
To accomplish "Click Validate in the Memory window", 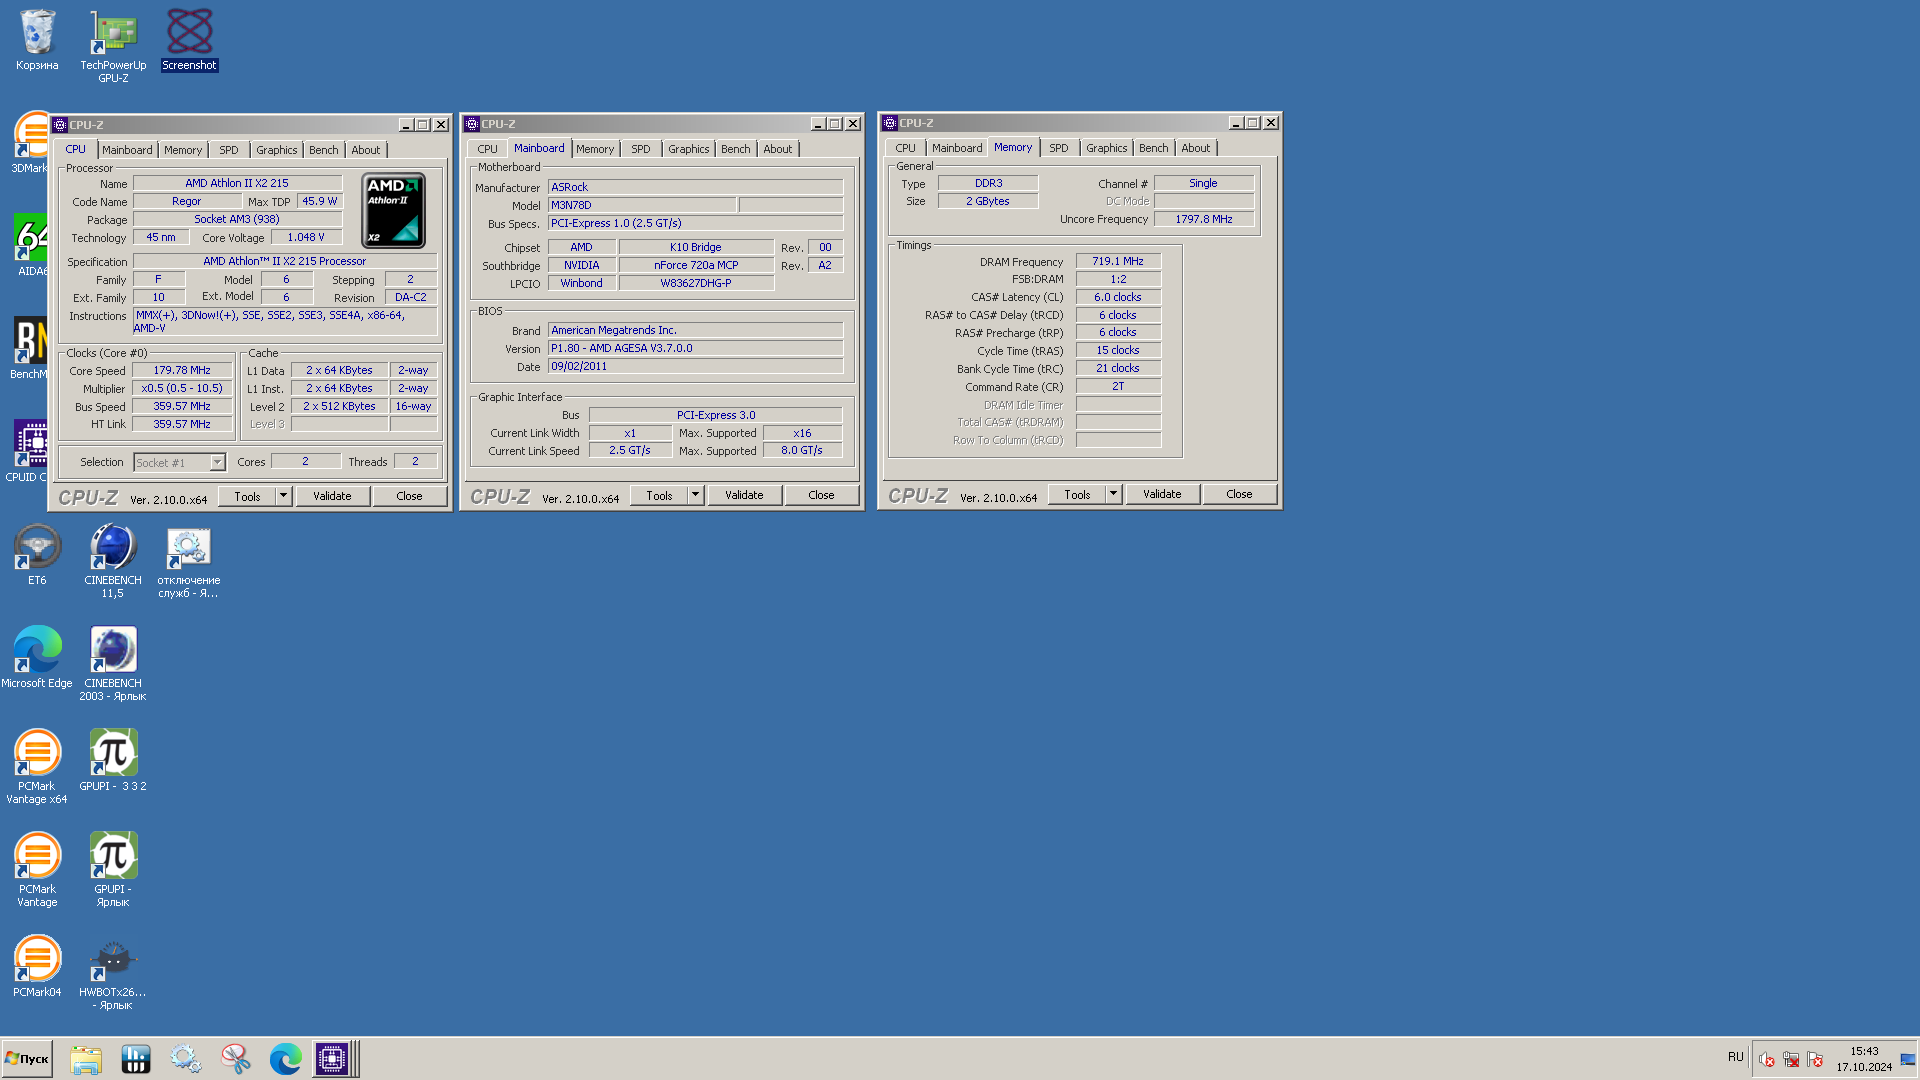I will pos(1162,494).
